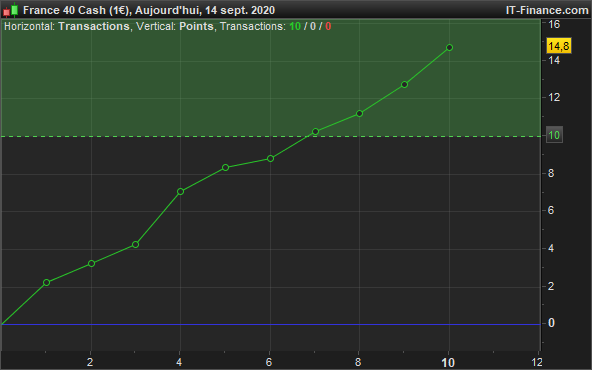Screen dimensions: 592x370
Task: Click the 12 label on the horizontal axis
Action: [537, 362]
